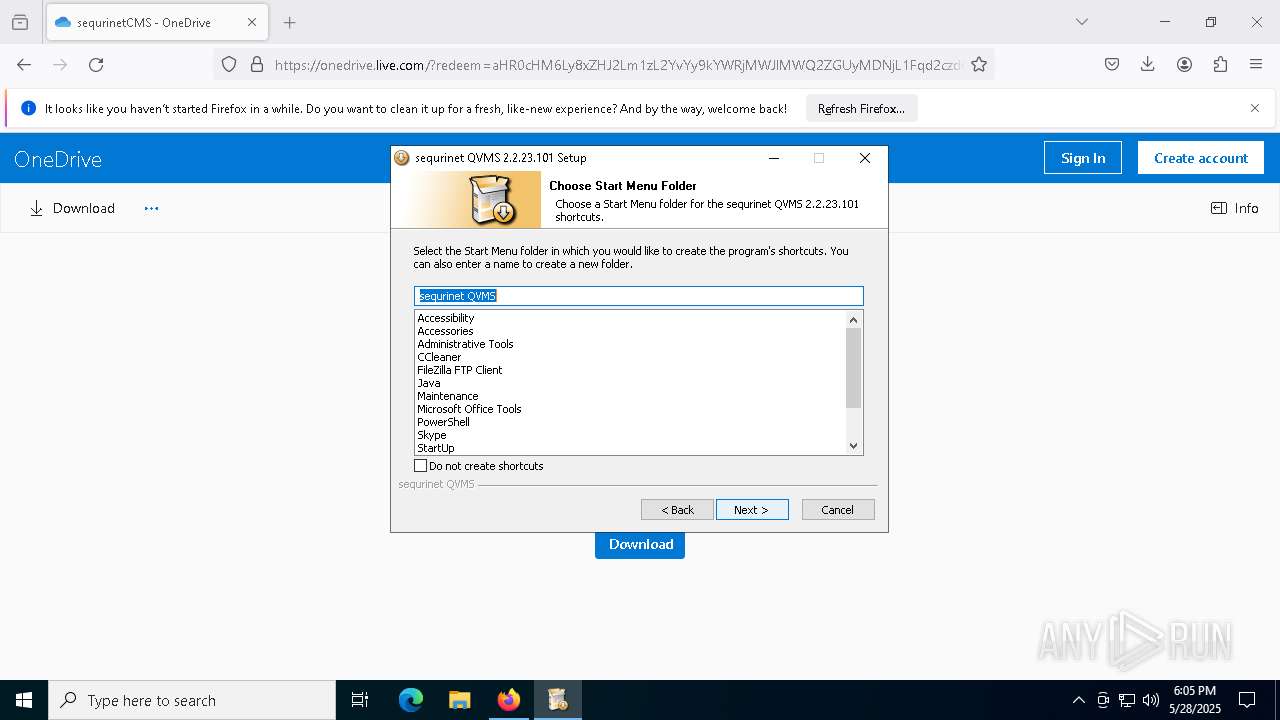
Task: Bookmark this page with the star icon
Action: pos(979,64)
